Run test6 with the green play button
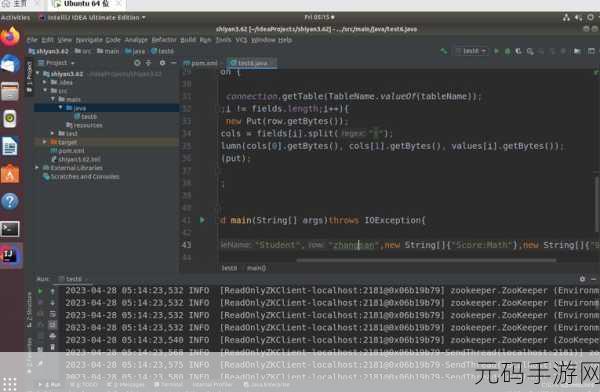600x392 pixels. tap(496, 51)
